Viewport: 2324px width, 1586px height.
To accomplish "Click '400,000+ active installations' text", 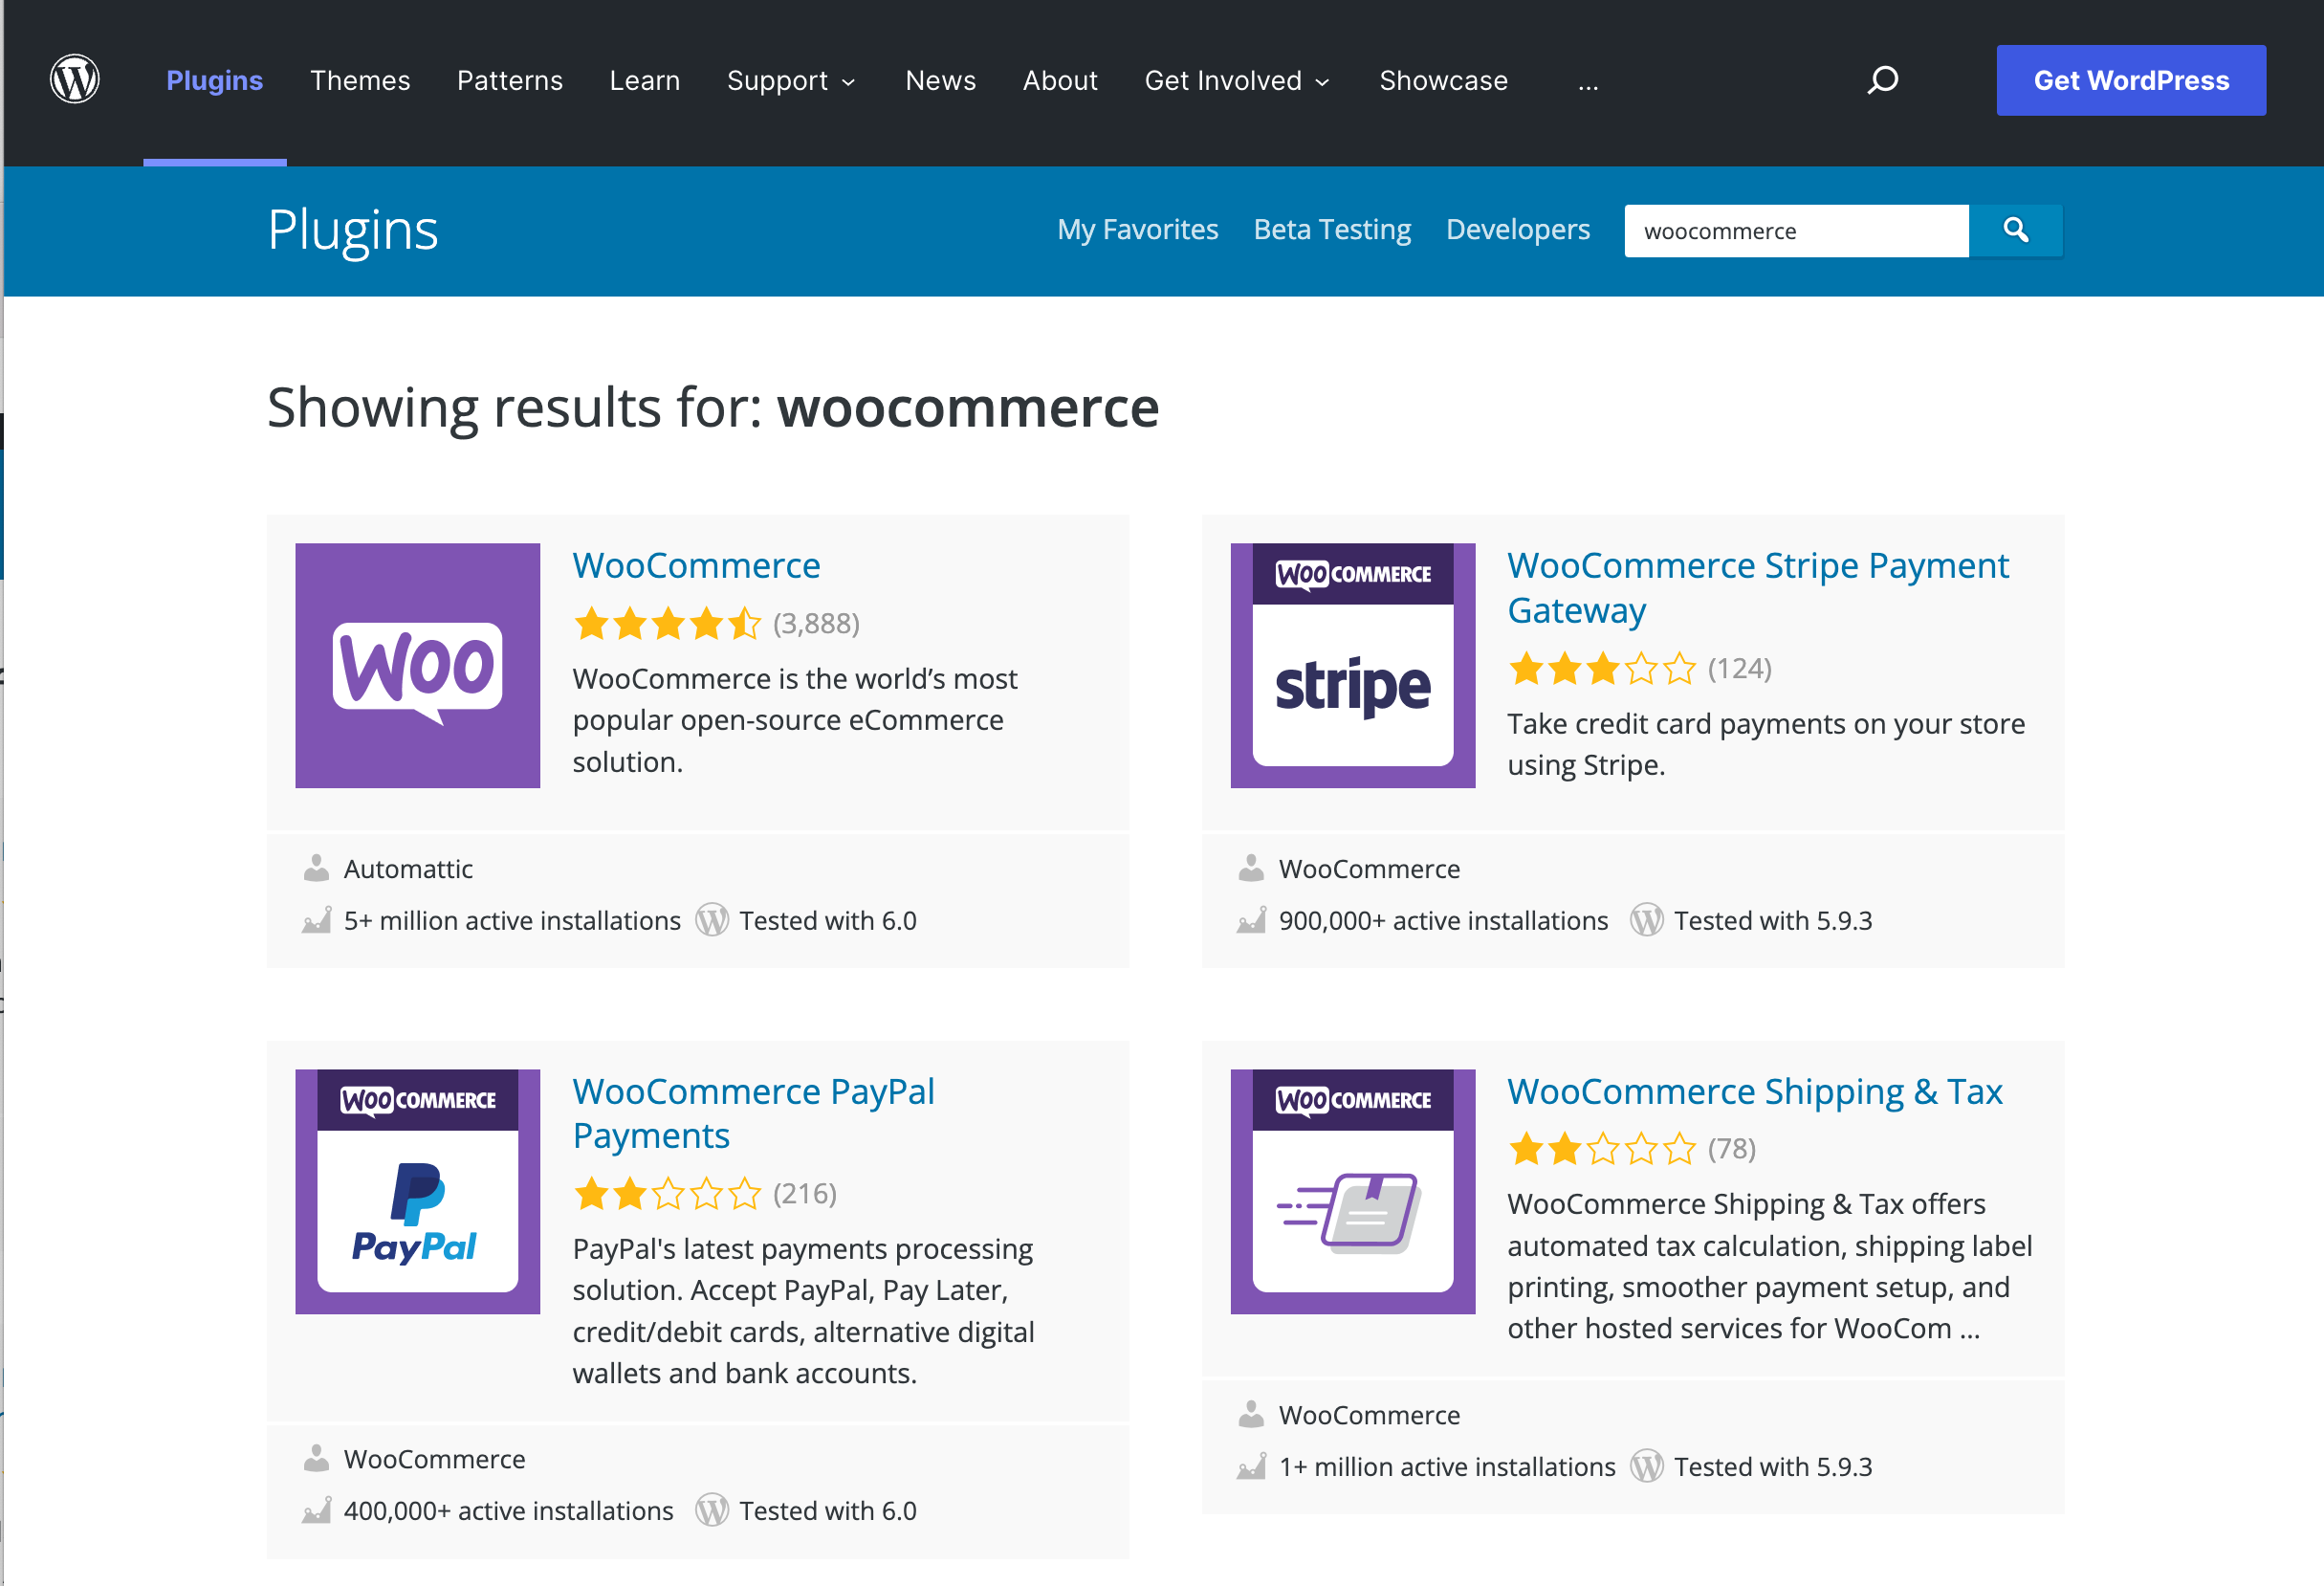I will [x=508, y=1511].
